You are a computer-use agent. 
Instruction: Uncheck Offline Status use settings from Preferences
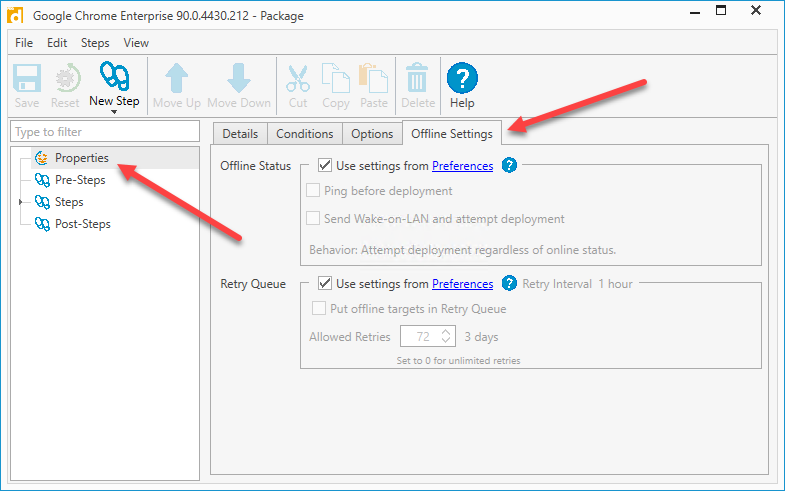click(x=325, y=165)
